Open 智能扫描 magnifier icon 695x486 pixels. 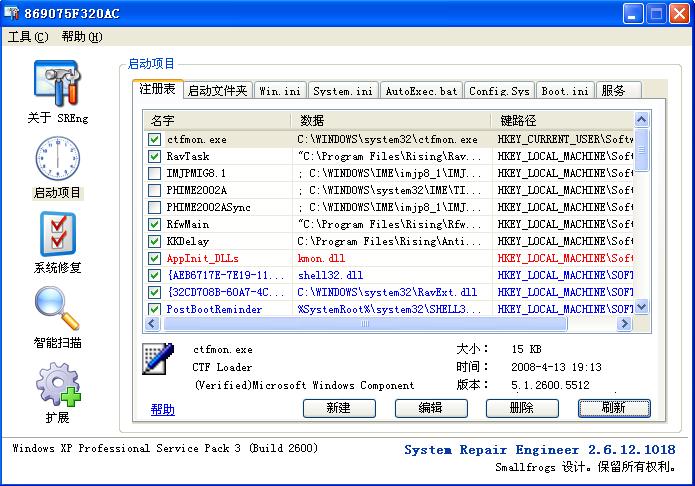[57, 308]
